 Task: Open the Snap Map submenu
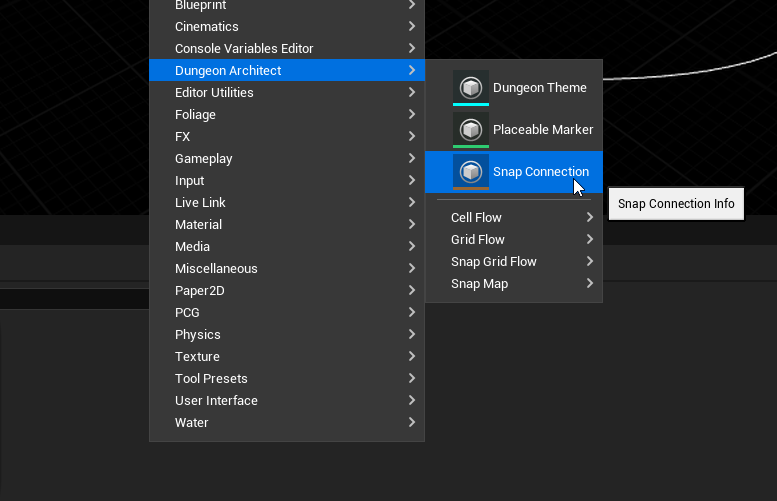(514, 283)
